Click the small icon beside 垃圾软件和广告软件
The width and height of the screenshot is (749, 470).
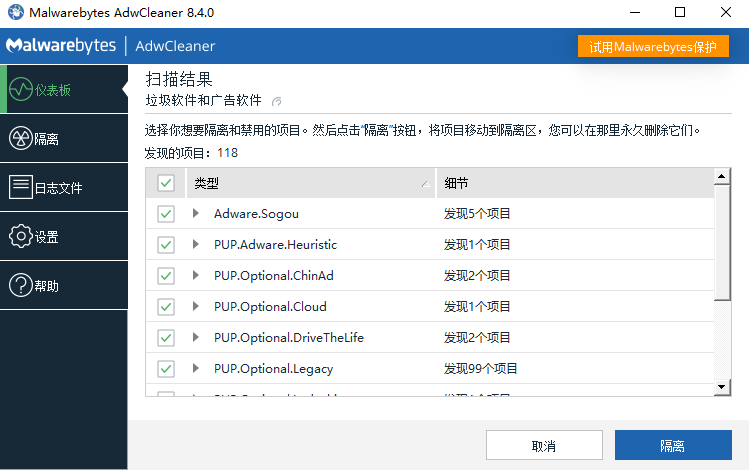pyautogui.click(x=277, y=101)
